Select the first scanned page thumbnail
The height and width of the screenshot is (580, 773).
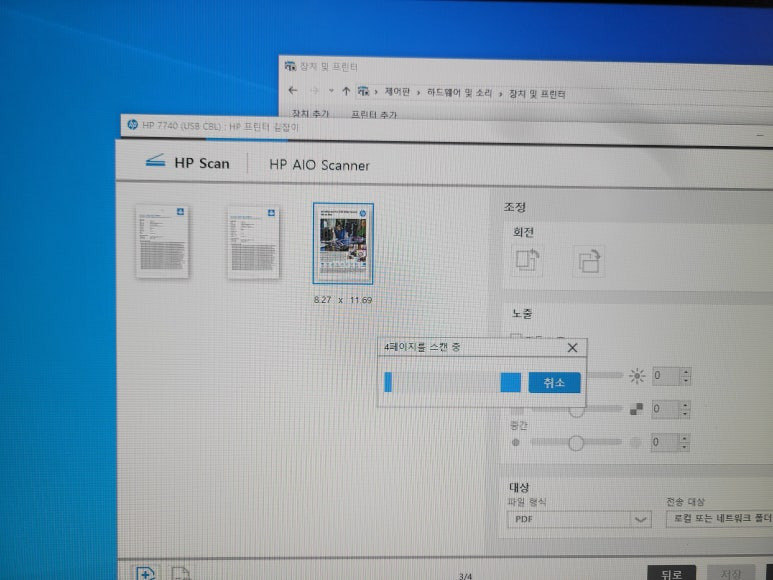coord(162,241)
